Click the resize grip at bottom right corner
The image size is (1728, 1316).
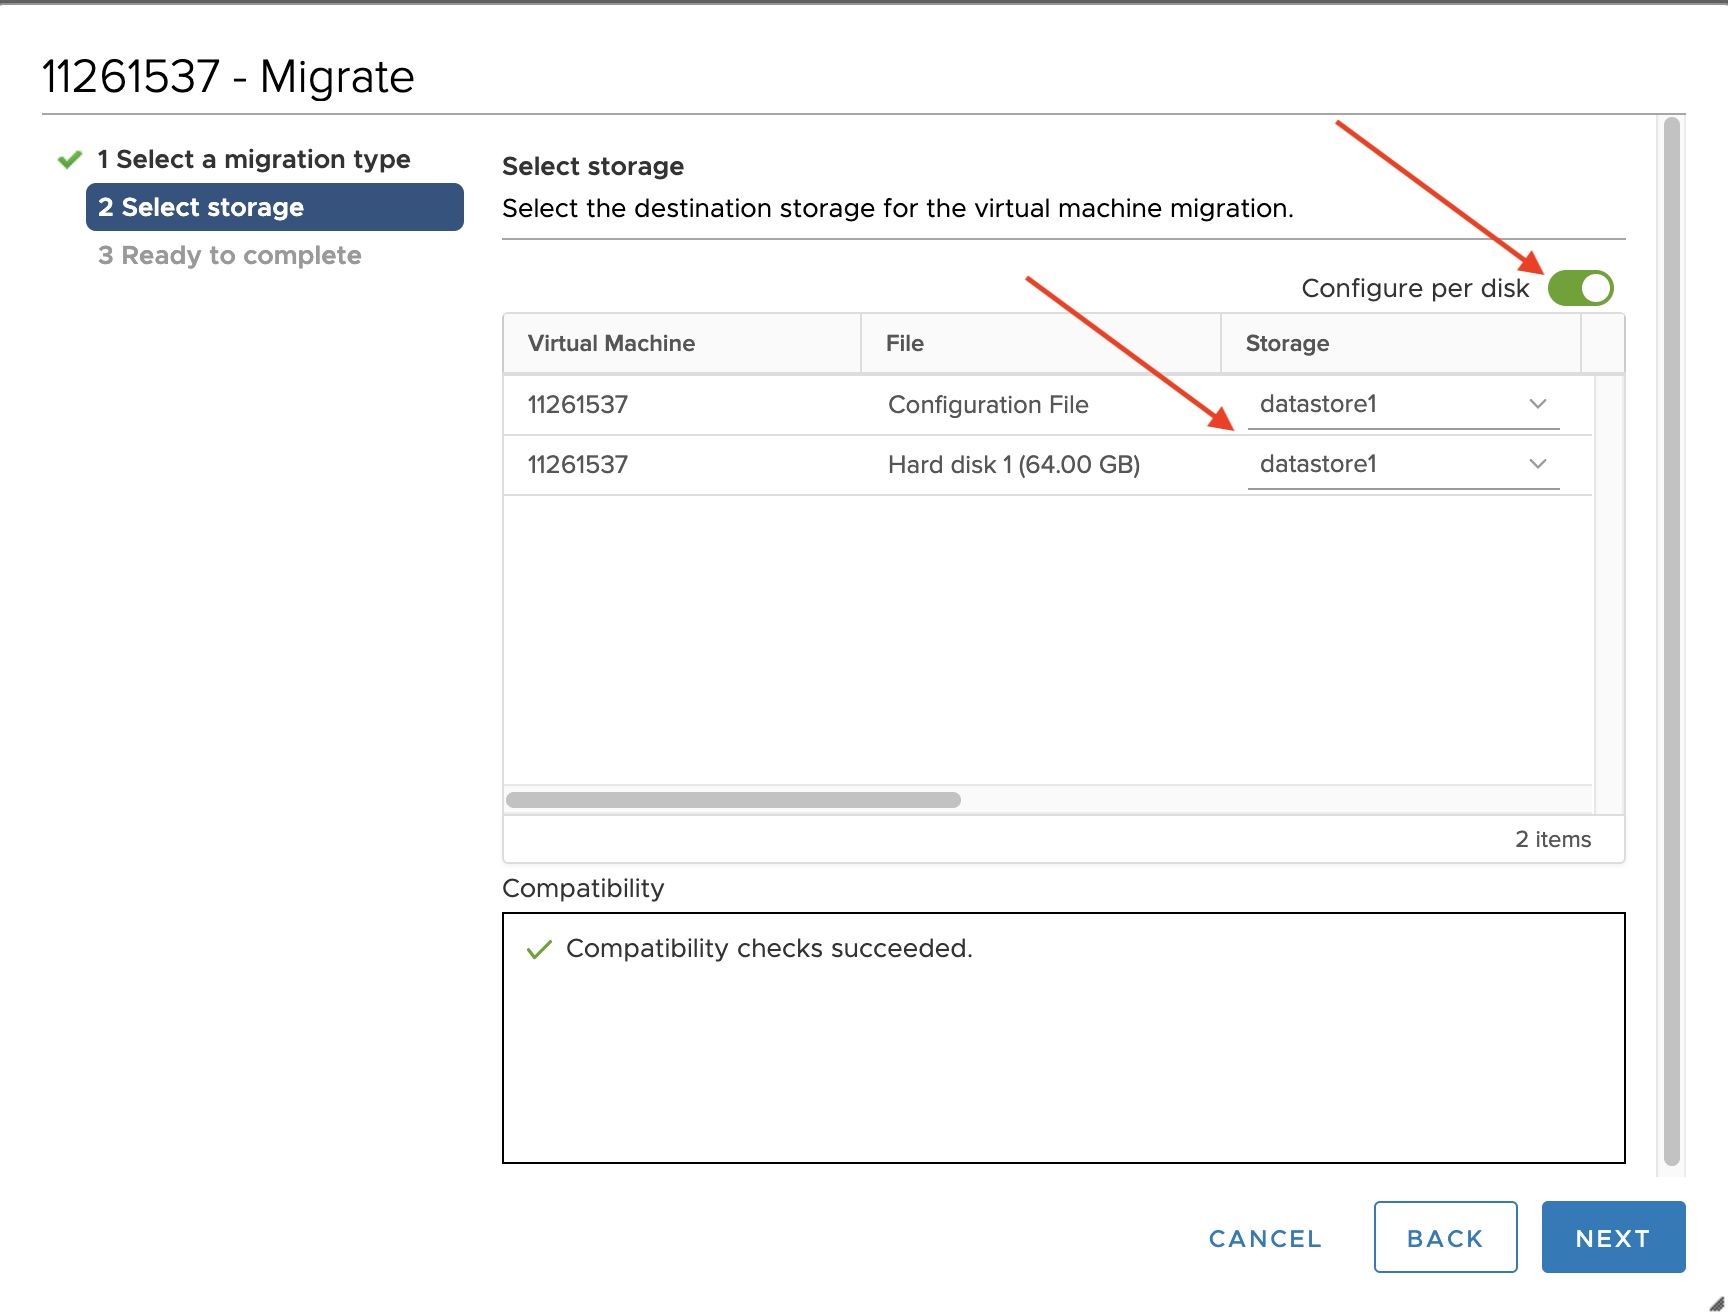point(1715,1302)
